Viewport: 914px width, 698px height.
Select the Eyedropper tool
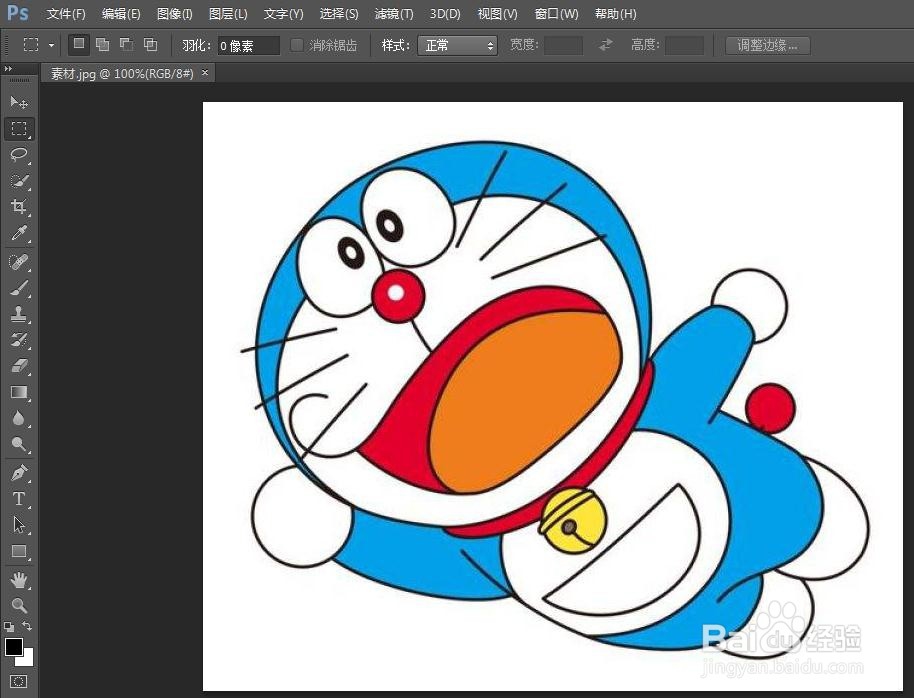pos(19,233)
